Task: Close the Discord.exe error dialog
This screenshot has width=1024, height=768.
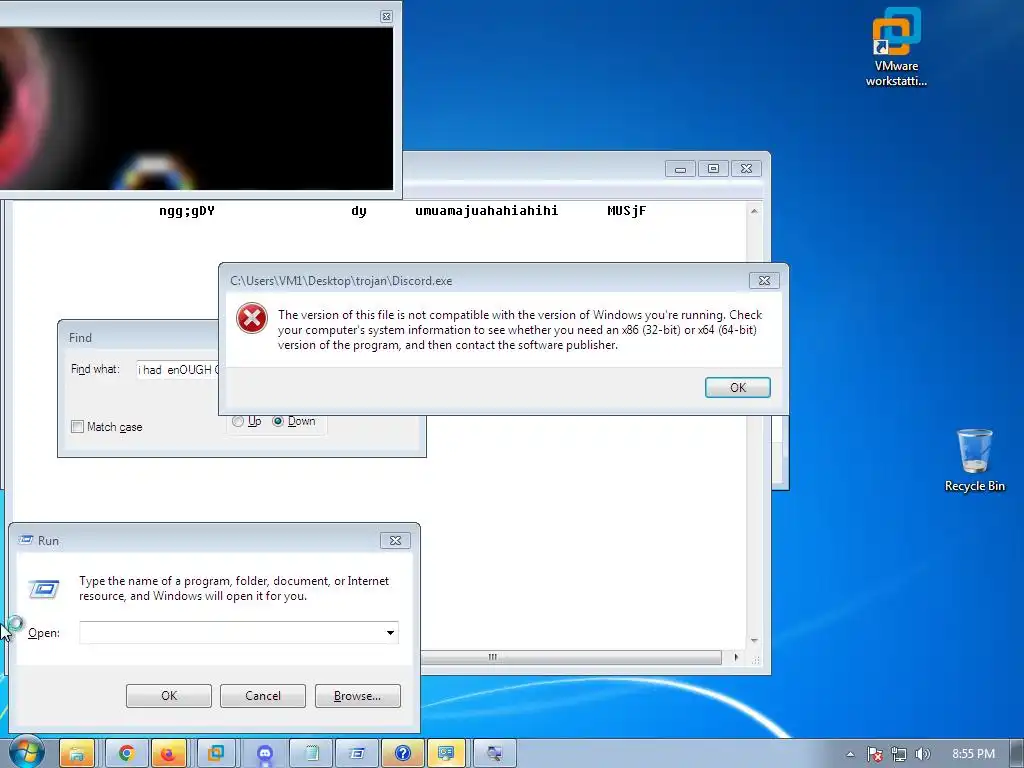Action: click(x=763, y=281)
